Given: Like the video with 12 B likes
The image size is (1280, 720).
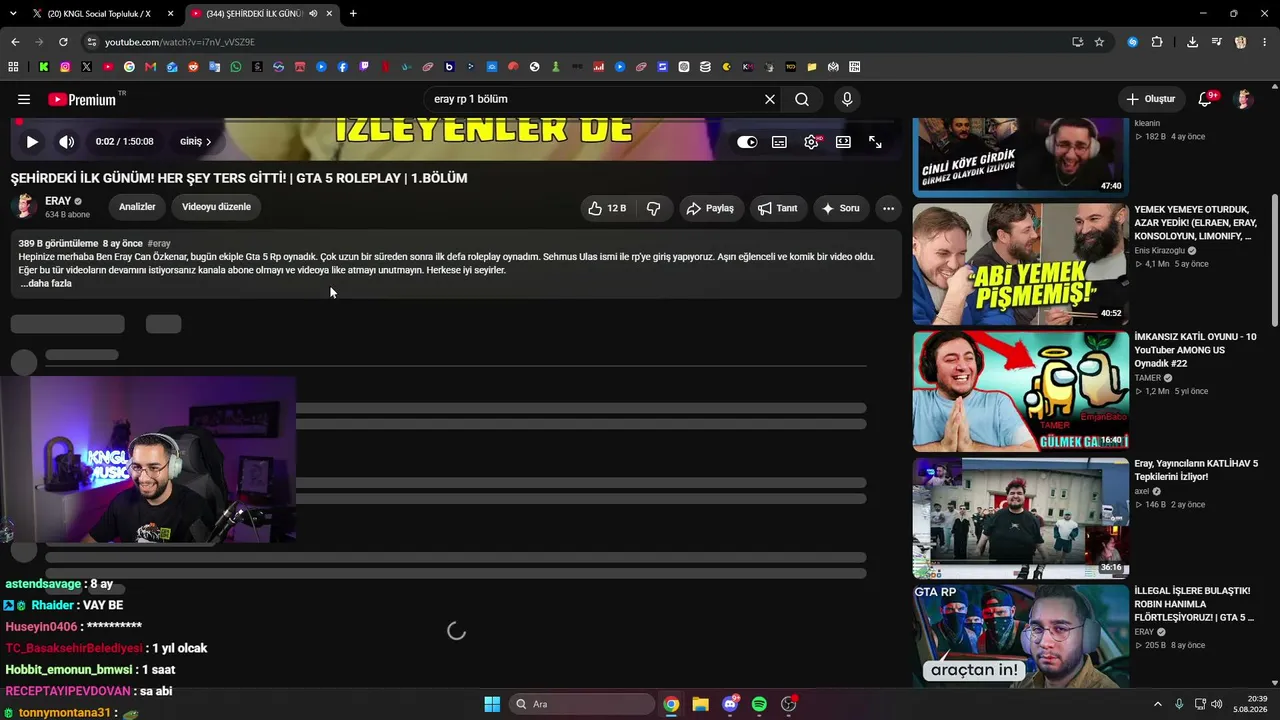Looking at the screenshot, I should 607,208.
